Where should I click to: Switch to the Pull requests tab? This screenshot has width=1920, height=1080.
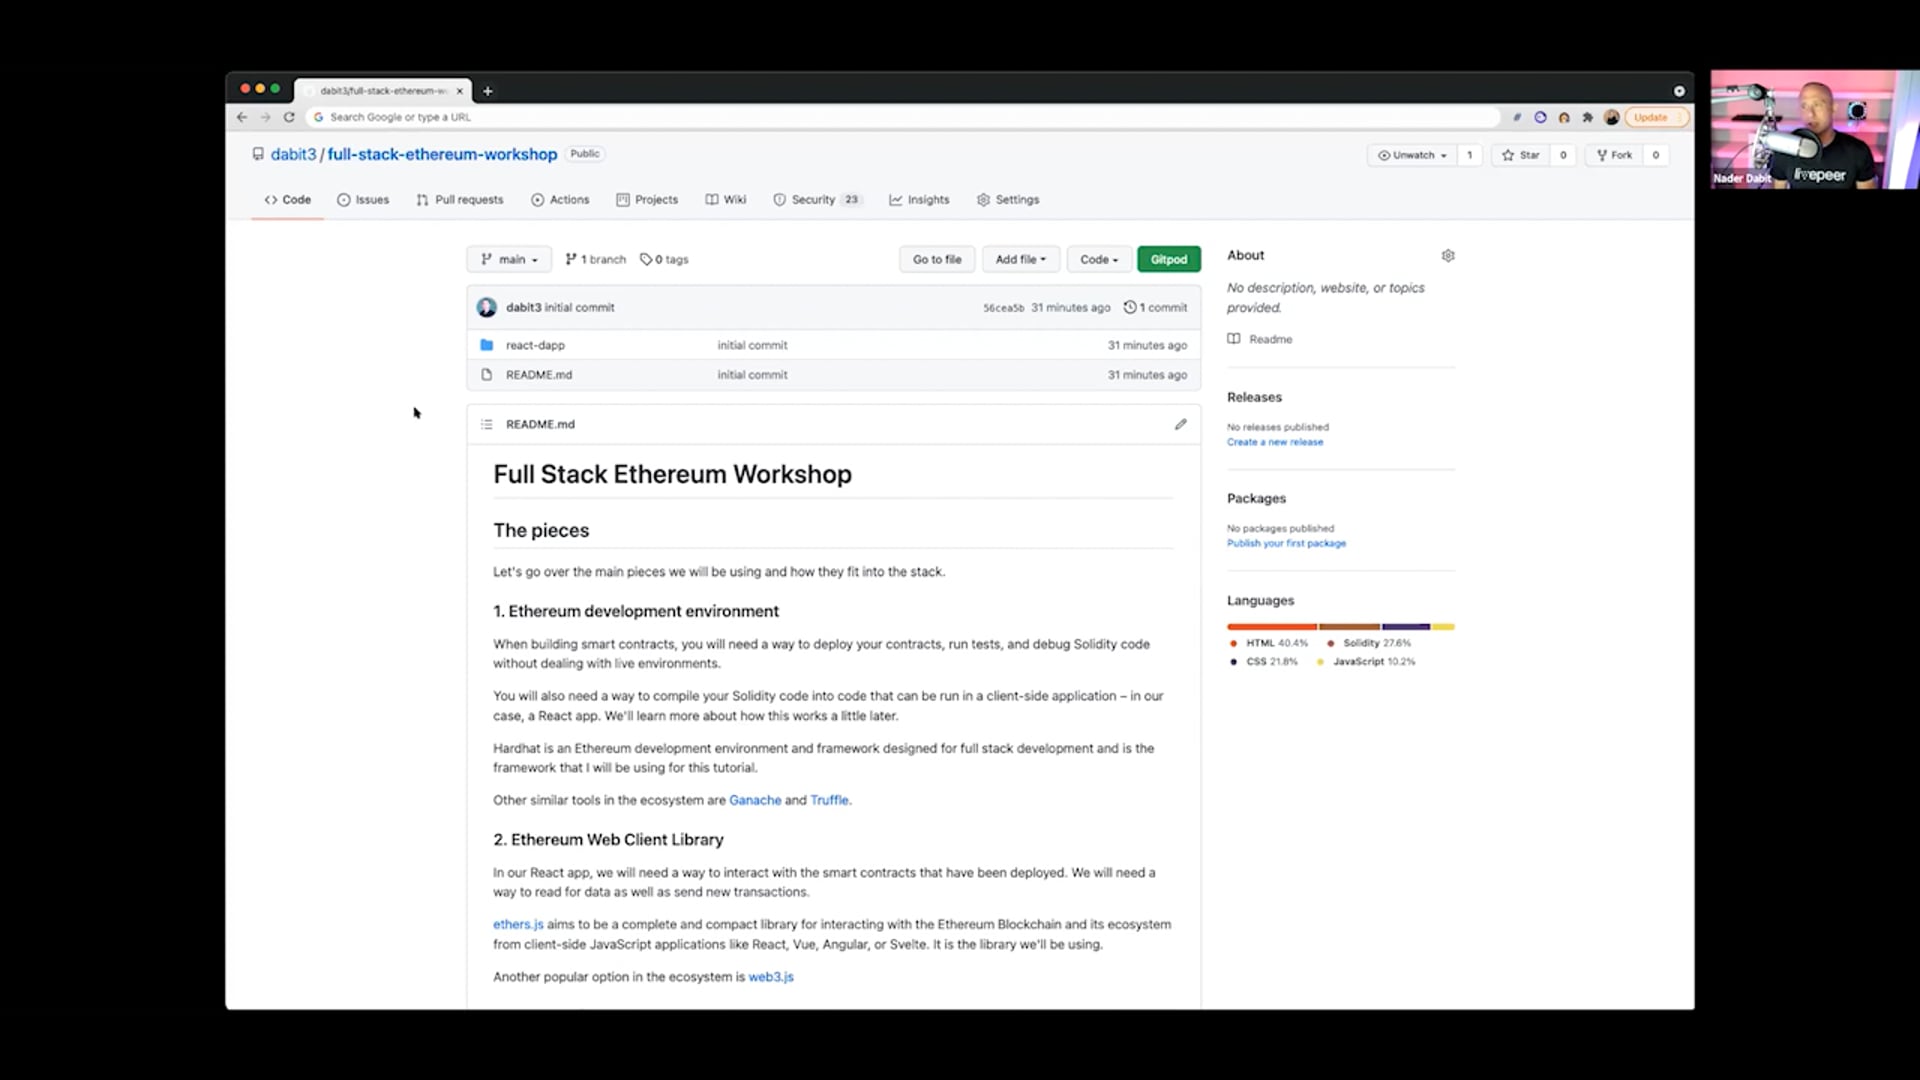tap(460, 200)
